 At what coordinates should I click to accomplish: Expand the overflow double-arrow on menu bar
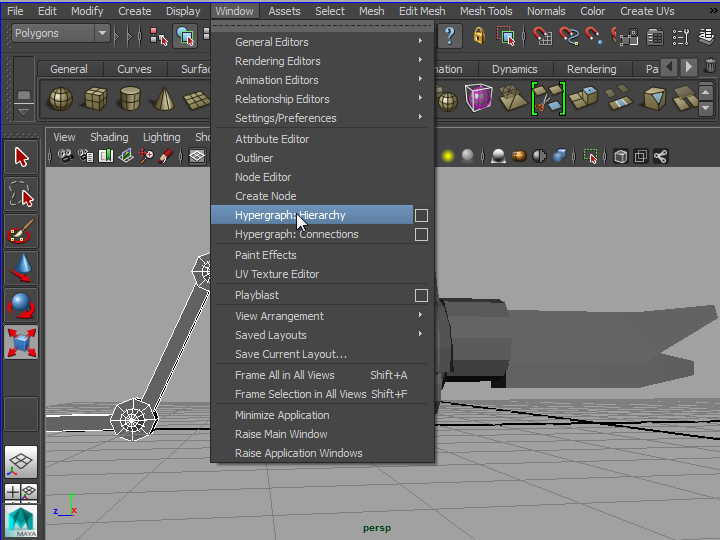(713, 11)
